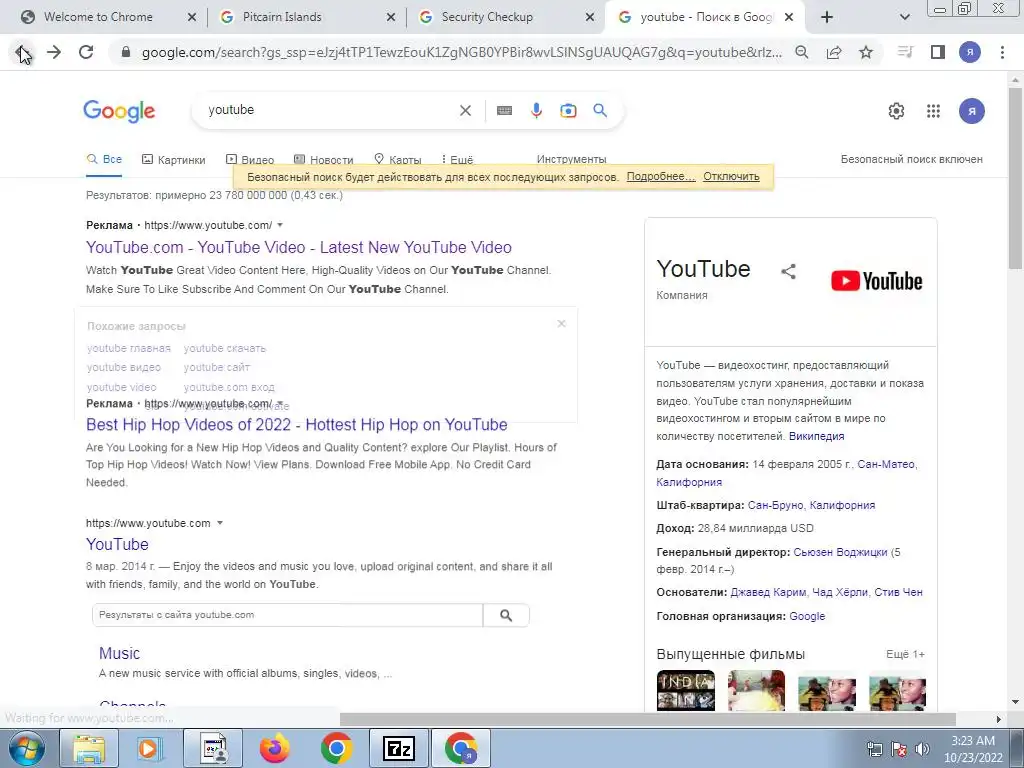1024x768 pixels.
Task: Close the Похожие запросы box
Action: (x=561, y=324)
